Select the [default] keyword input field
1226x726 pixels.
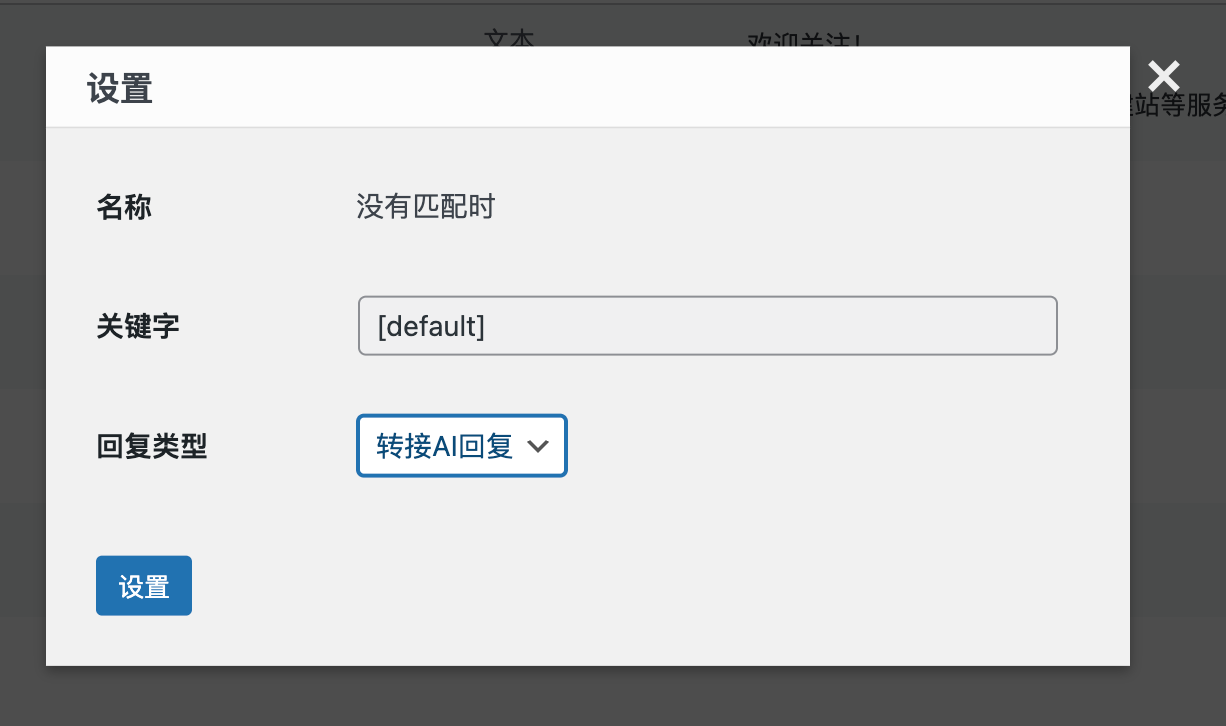click(x=707, y=325)
